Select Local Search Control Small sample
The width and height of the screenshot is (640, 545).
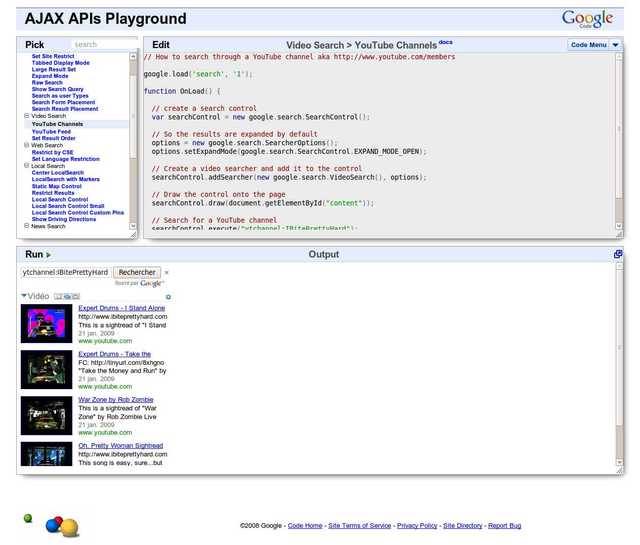pos(68,206)
